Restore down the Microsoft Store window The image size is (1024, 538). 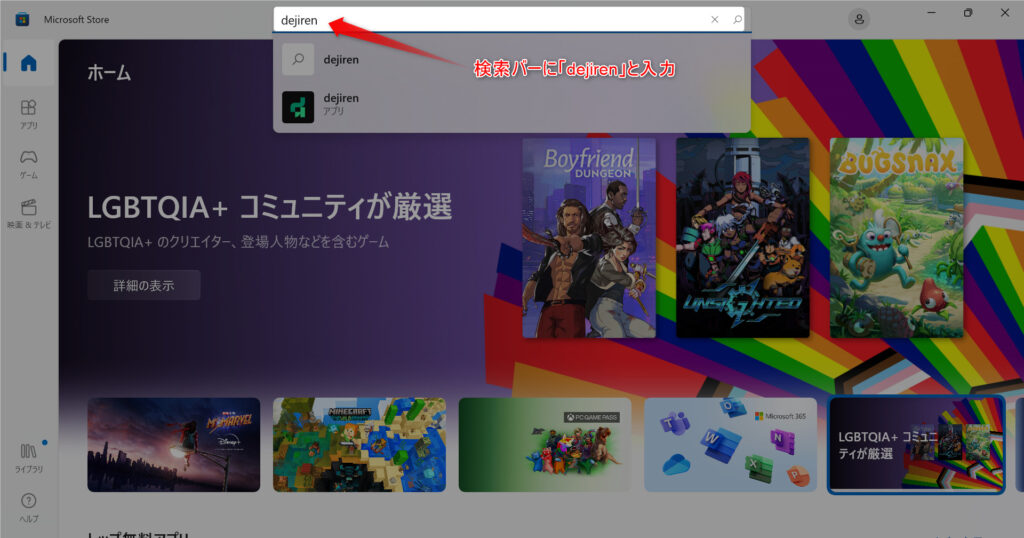[968, 12]
